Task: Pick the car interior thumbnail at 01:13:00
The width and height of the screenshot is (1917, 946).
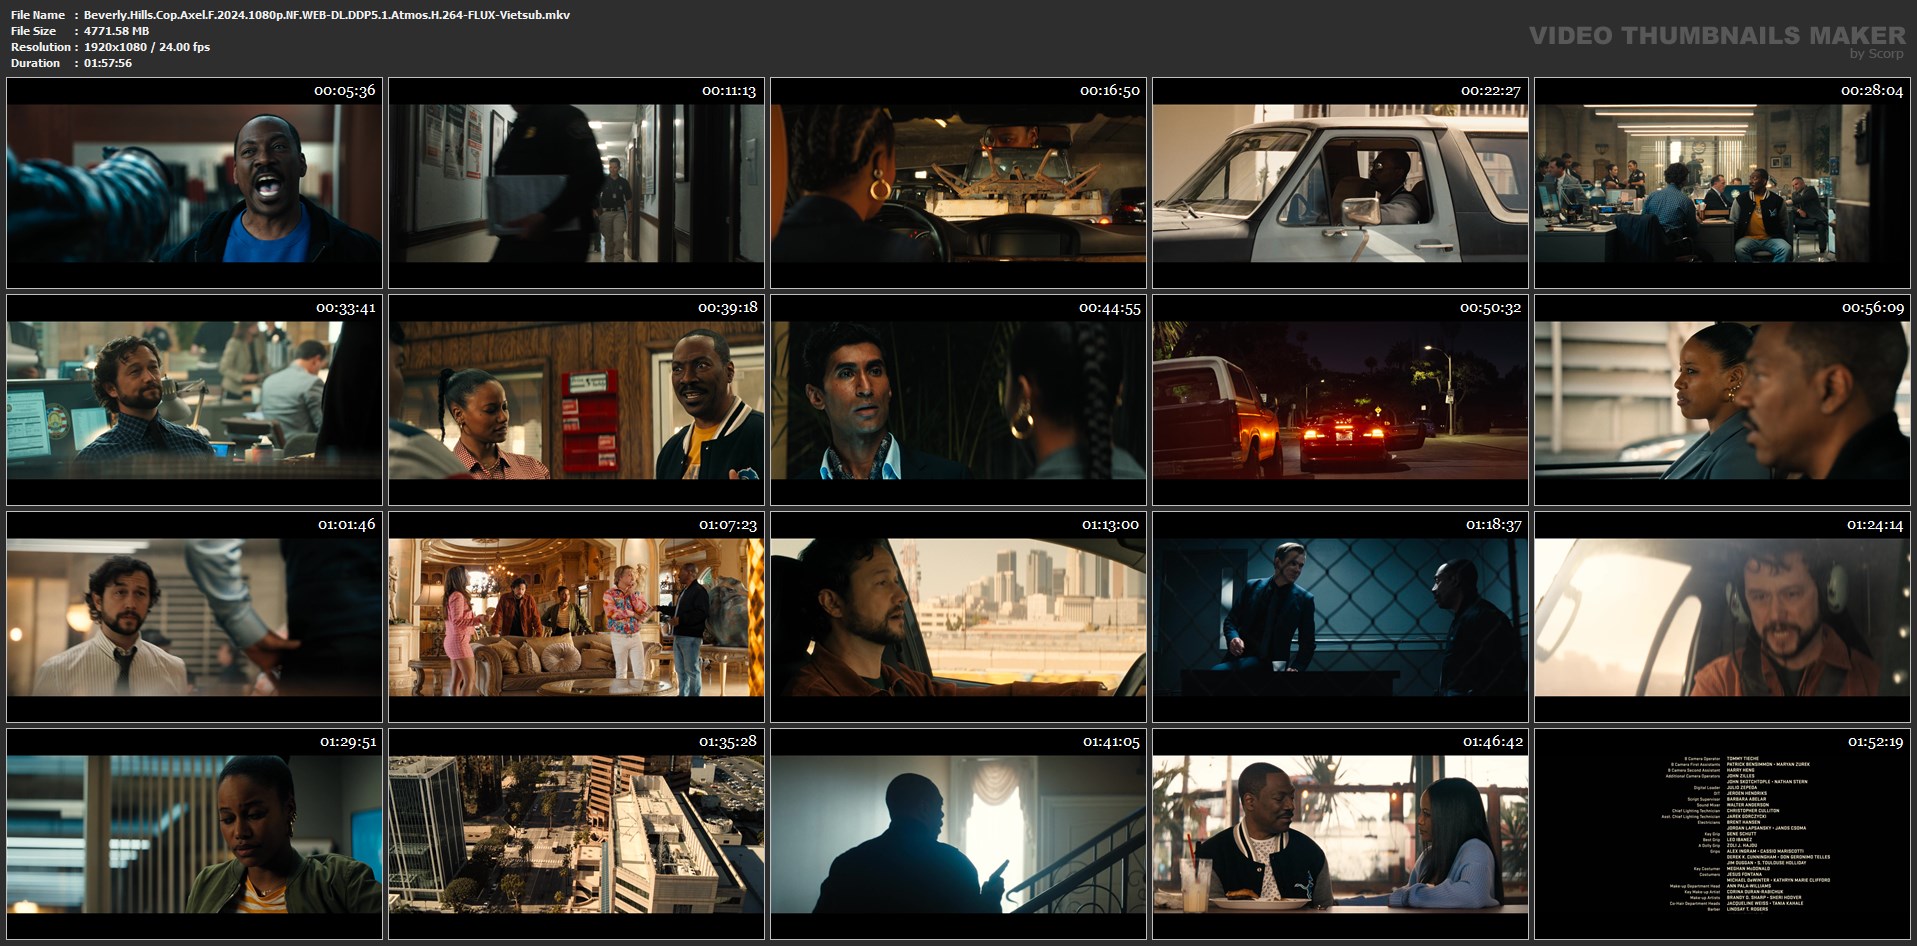Action: [x=958, y=617]
